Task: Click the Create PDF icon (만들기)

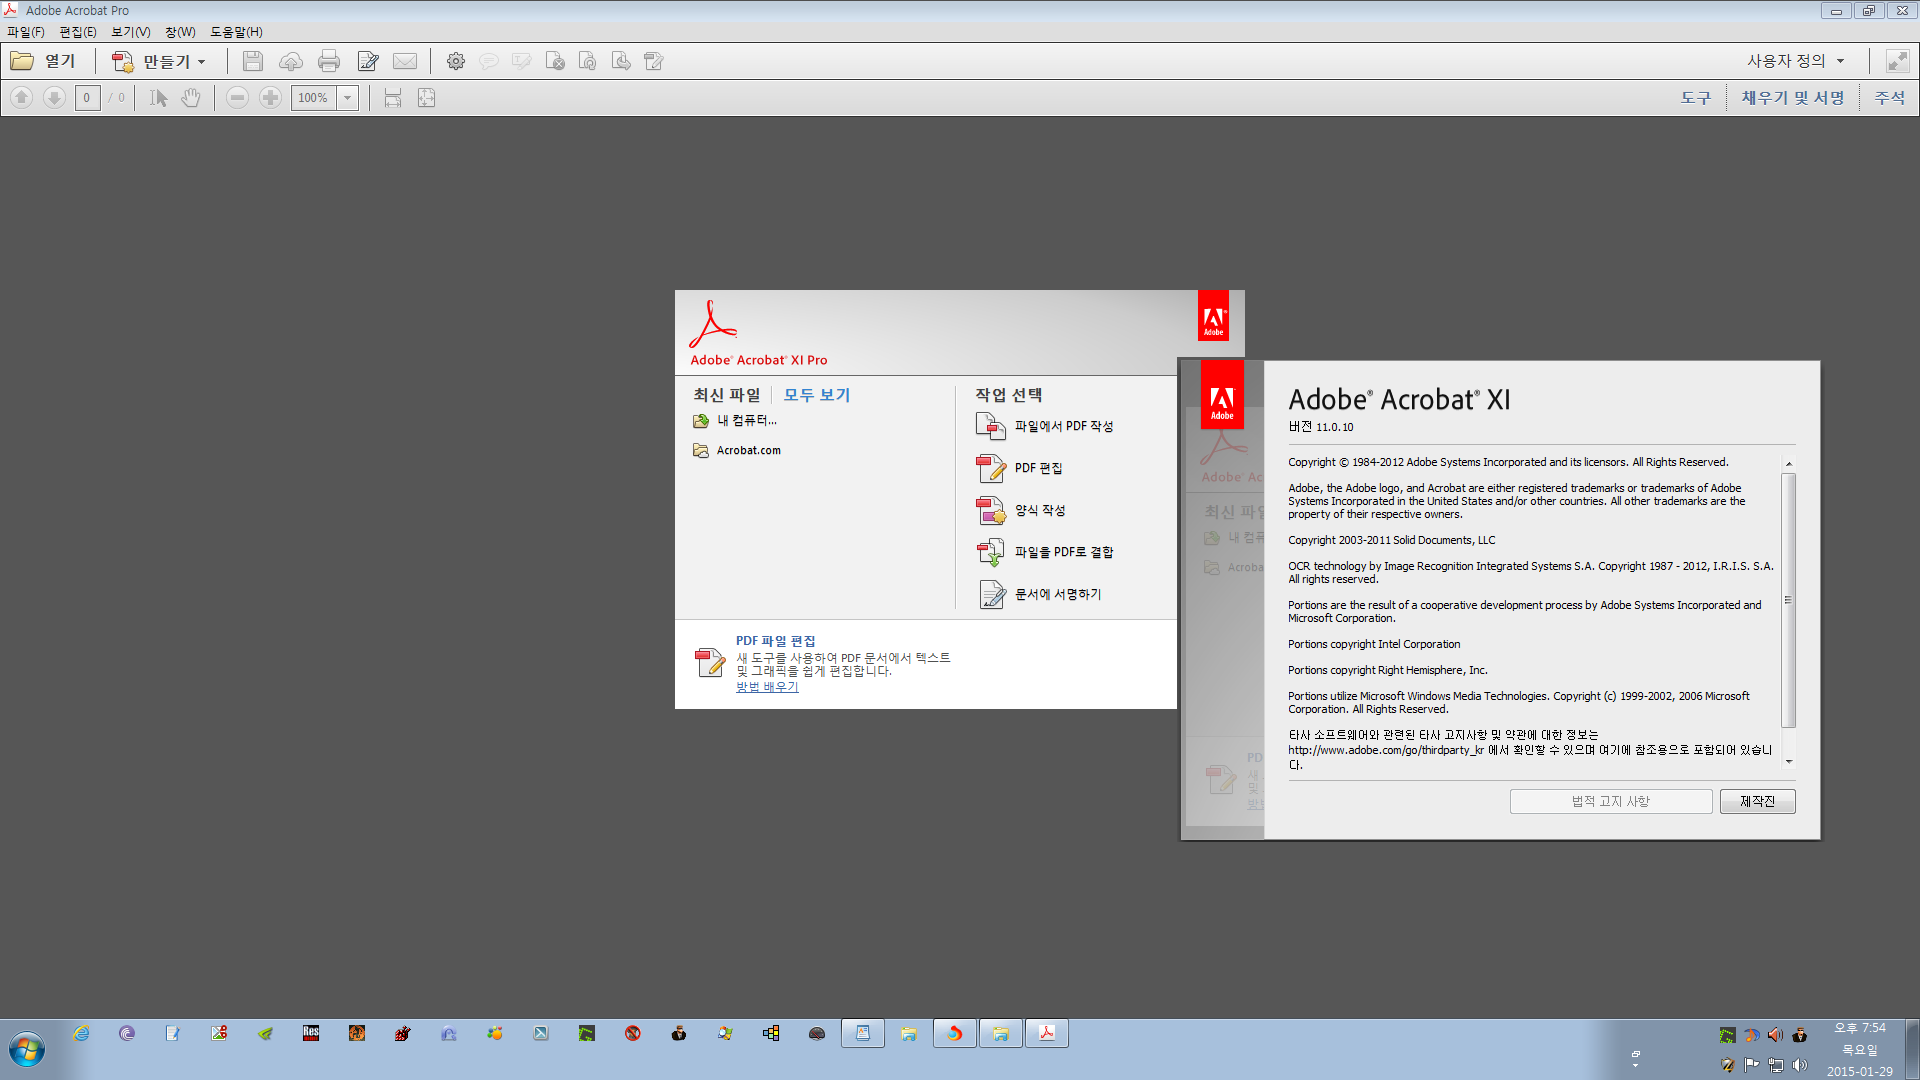Action: pos(123,62)
